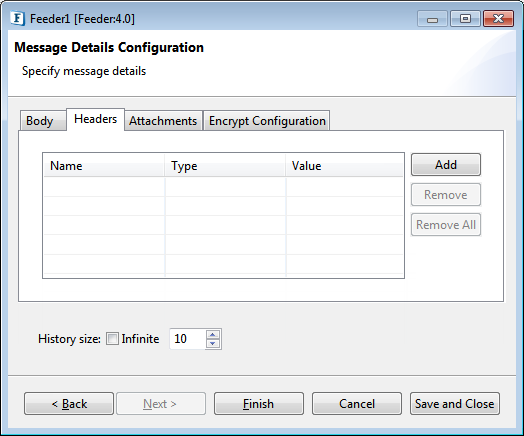The height and width of the screenshot is (436, 524).
Task: Click Save and Close button
Action: coord(455,404)
